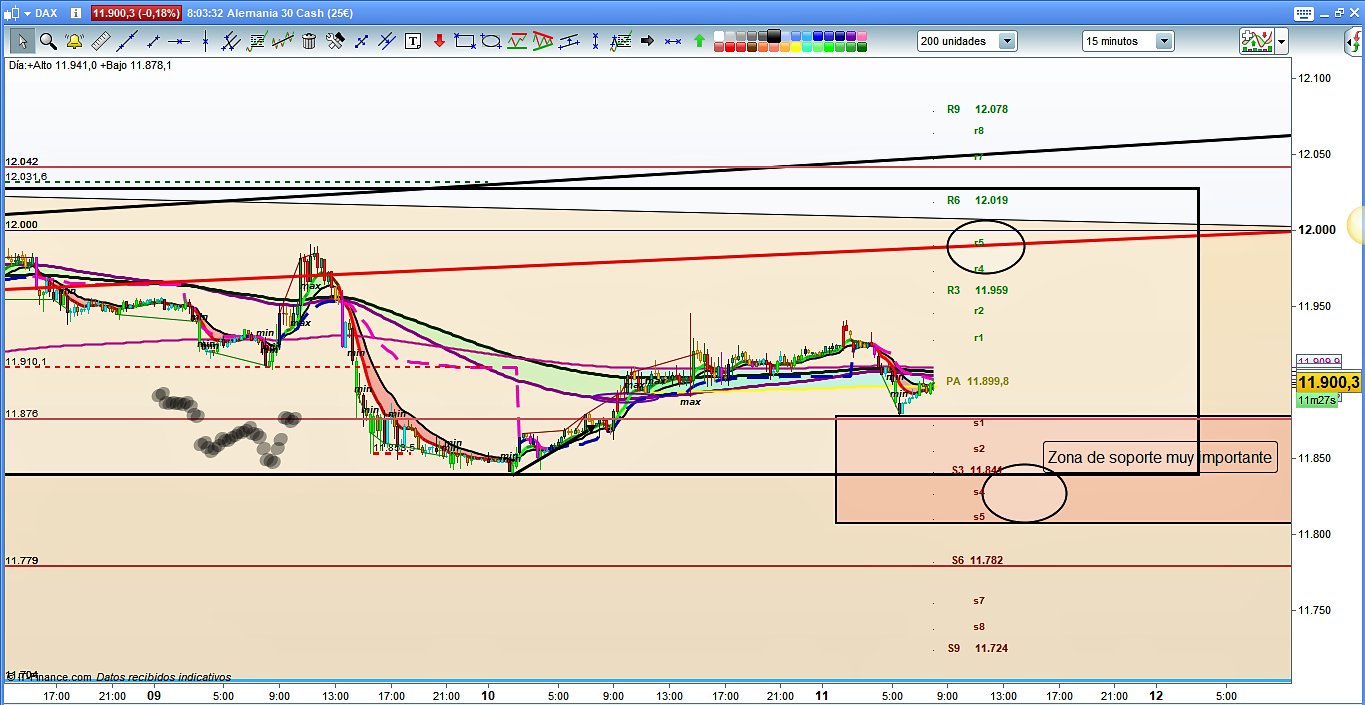
Task: Click the info icon next to DAX
Action: point(77,13)
